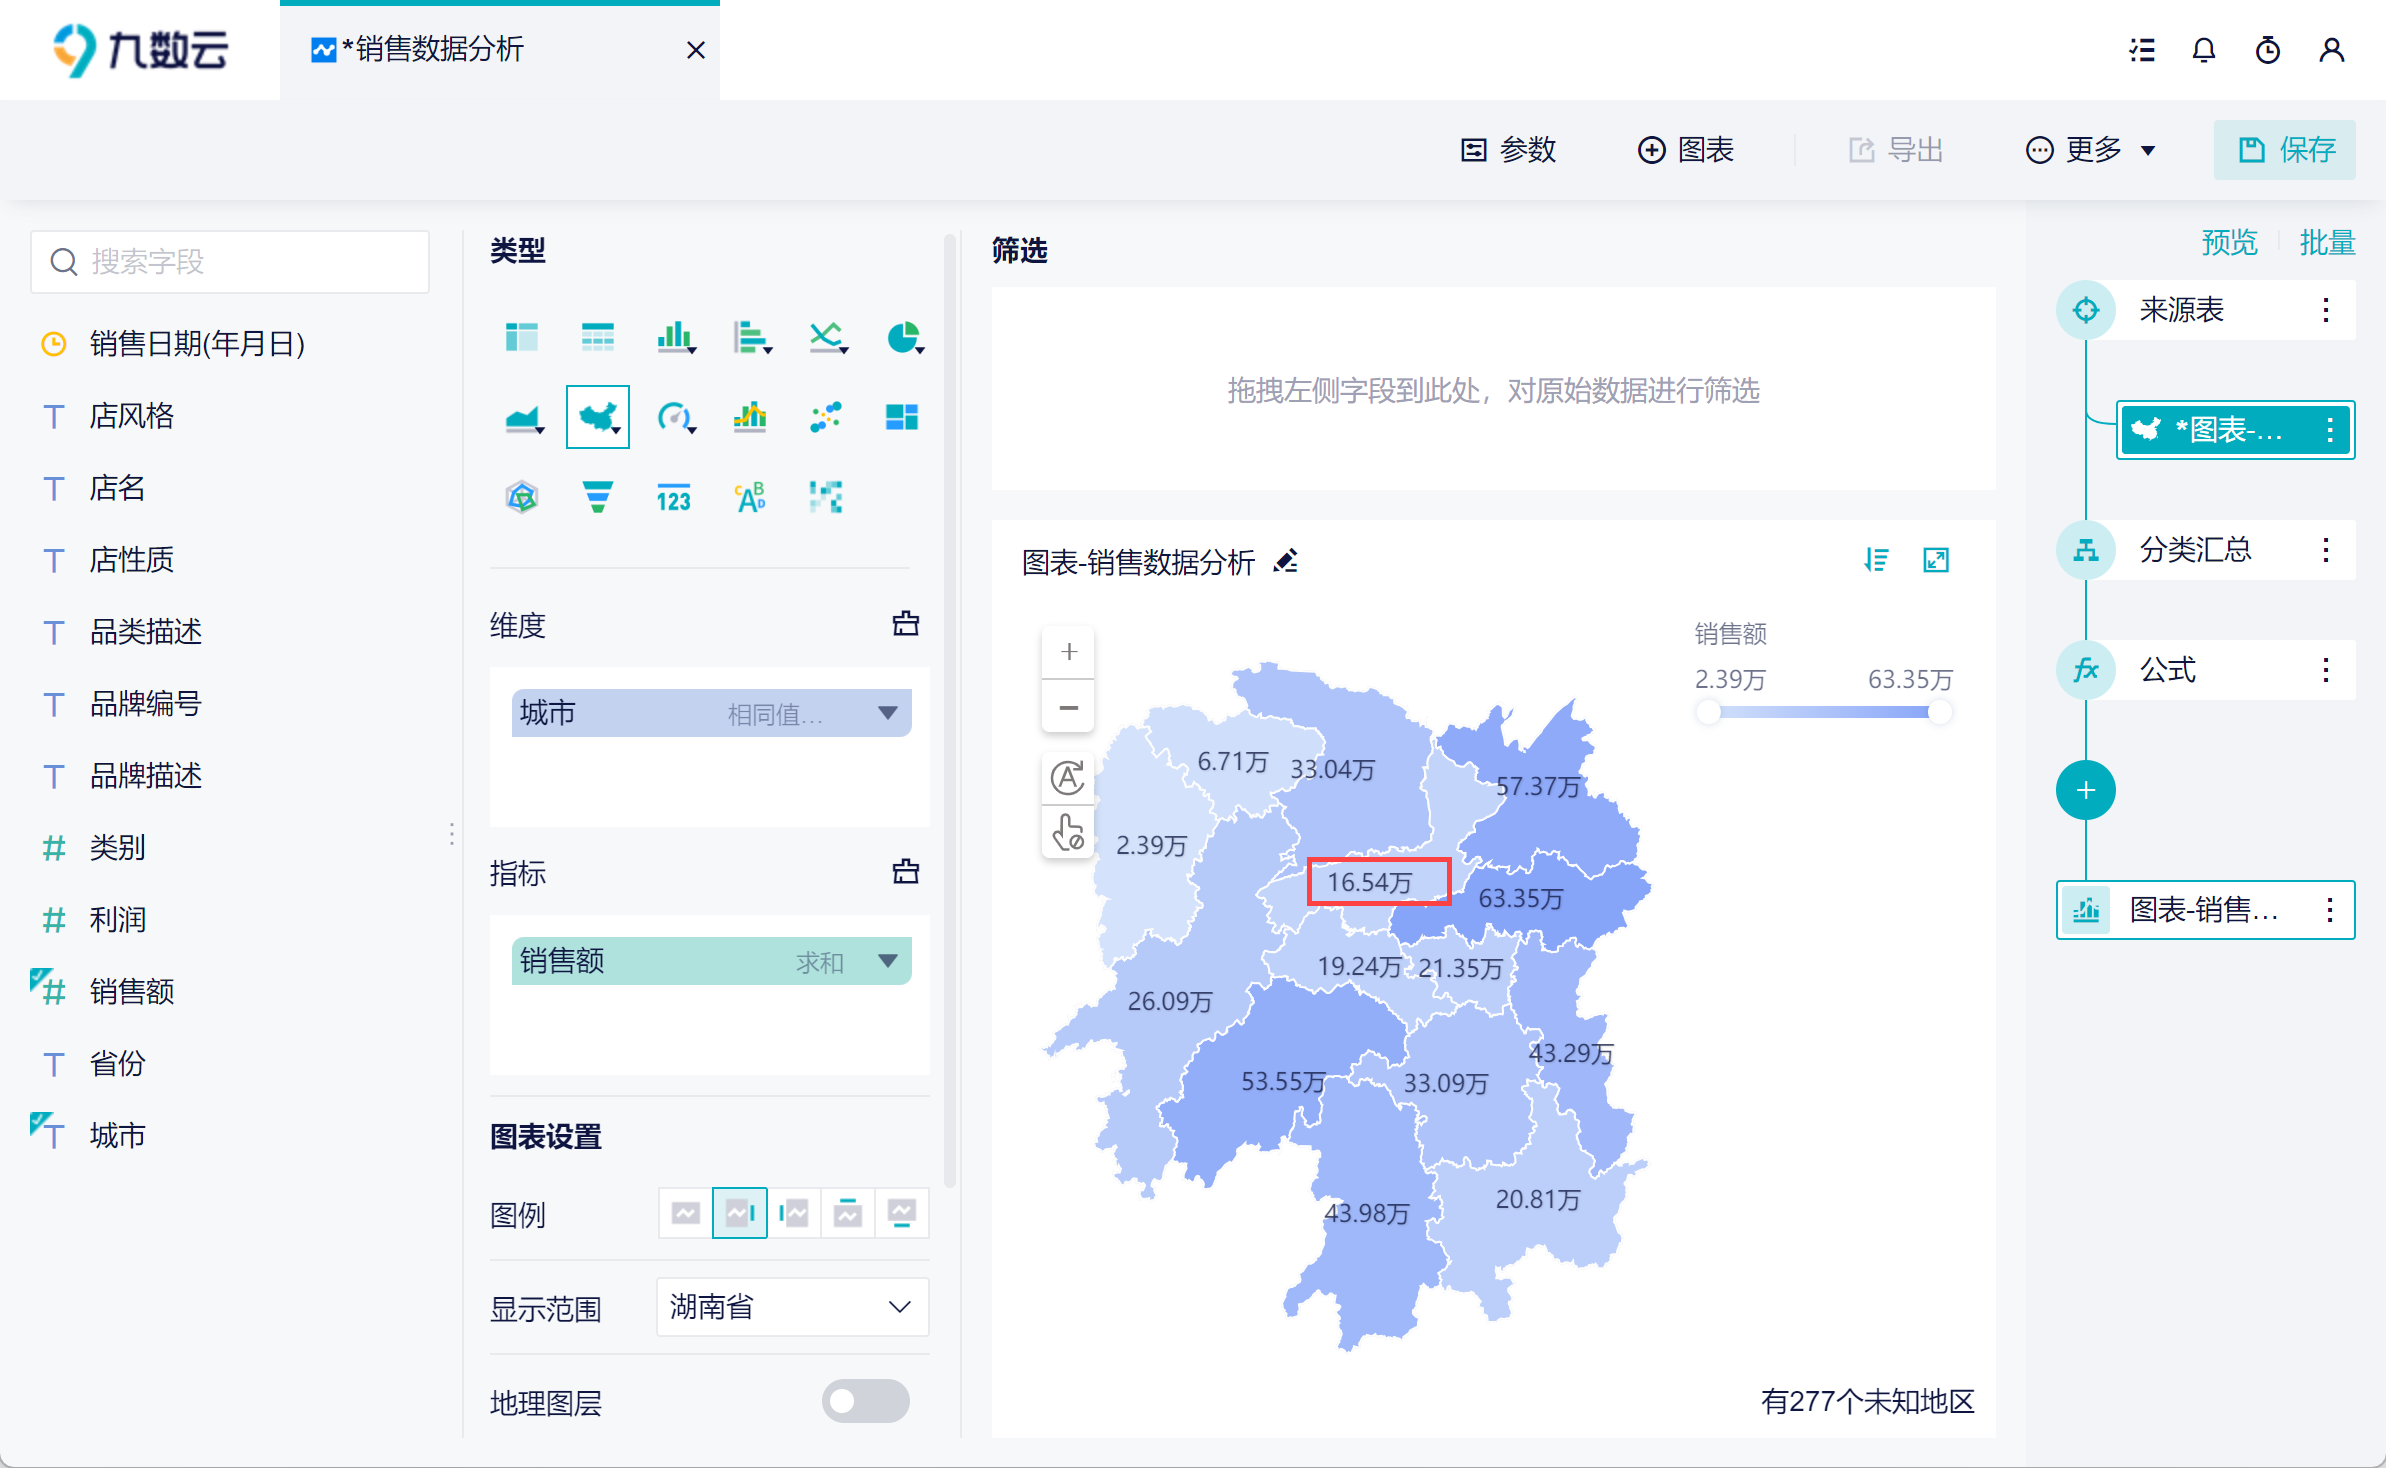The height and width of the screenshot is (1468, 2386).
Task: Select the pie chart type icon
Action: tap(903, 337)
